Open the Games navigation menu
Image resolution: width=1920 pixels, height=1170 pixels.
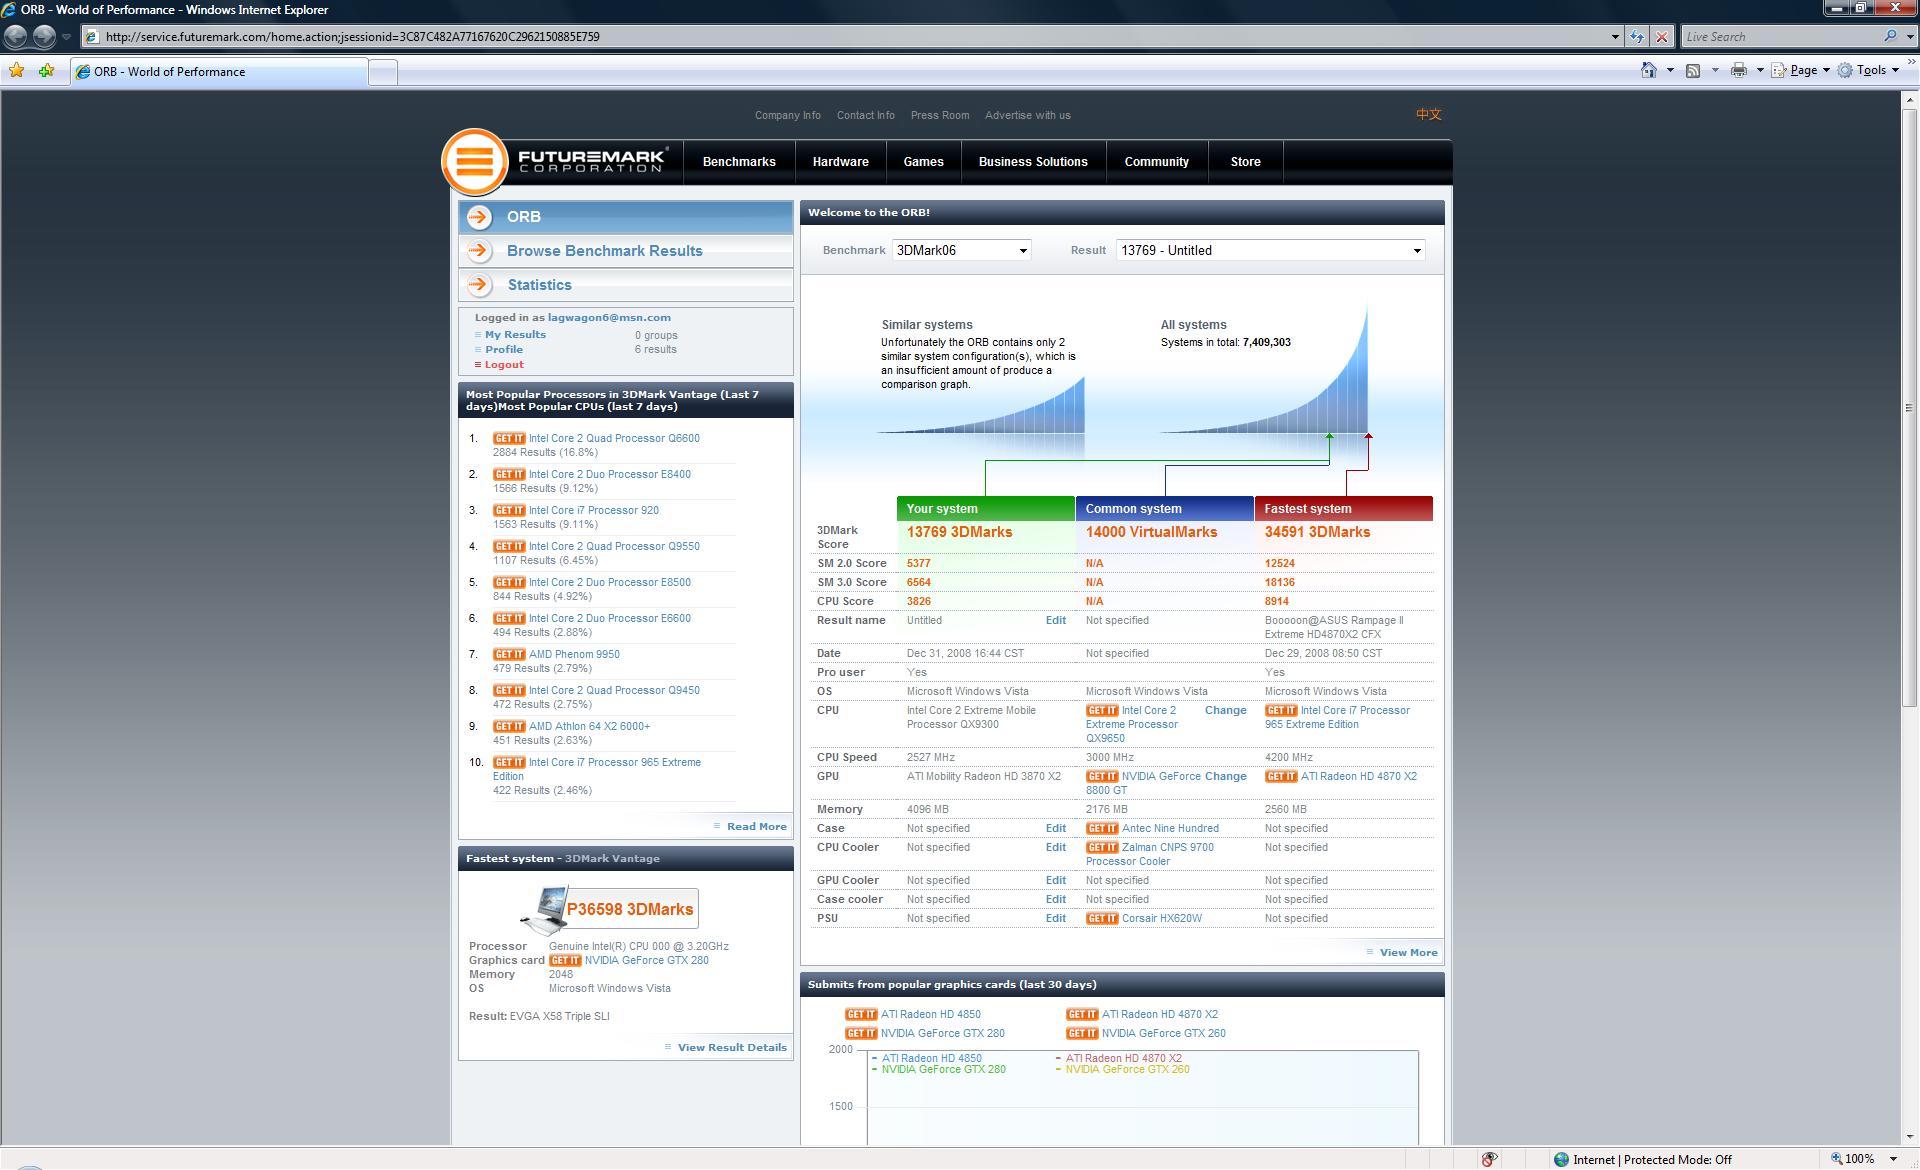(923, 162)
